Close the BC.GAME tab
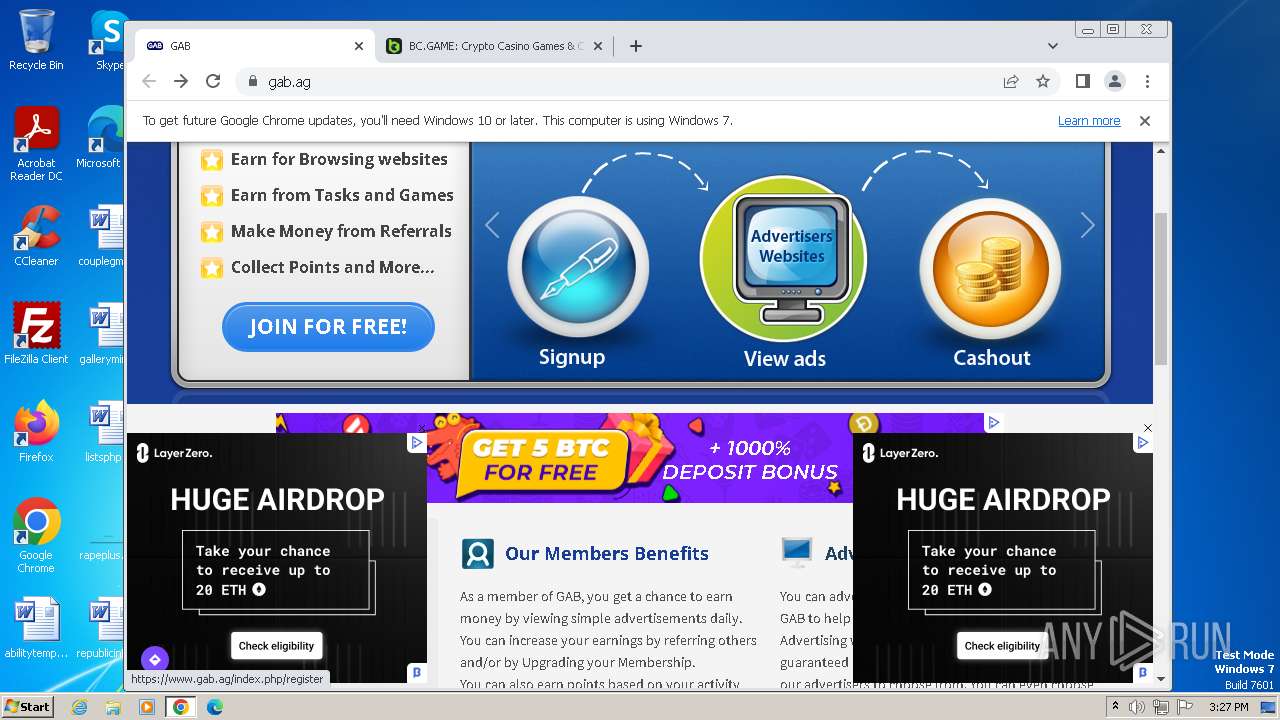Screen dimensions: 1280x720 tap(598, 46)
